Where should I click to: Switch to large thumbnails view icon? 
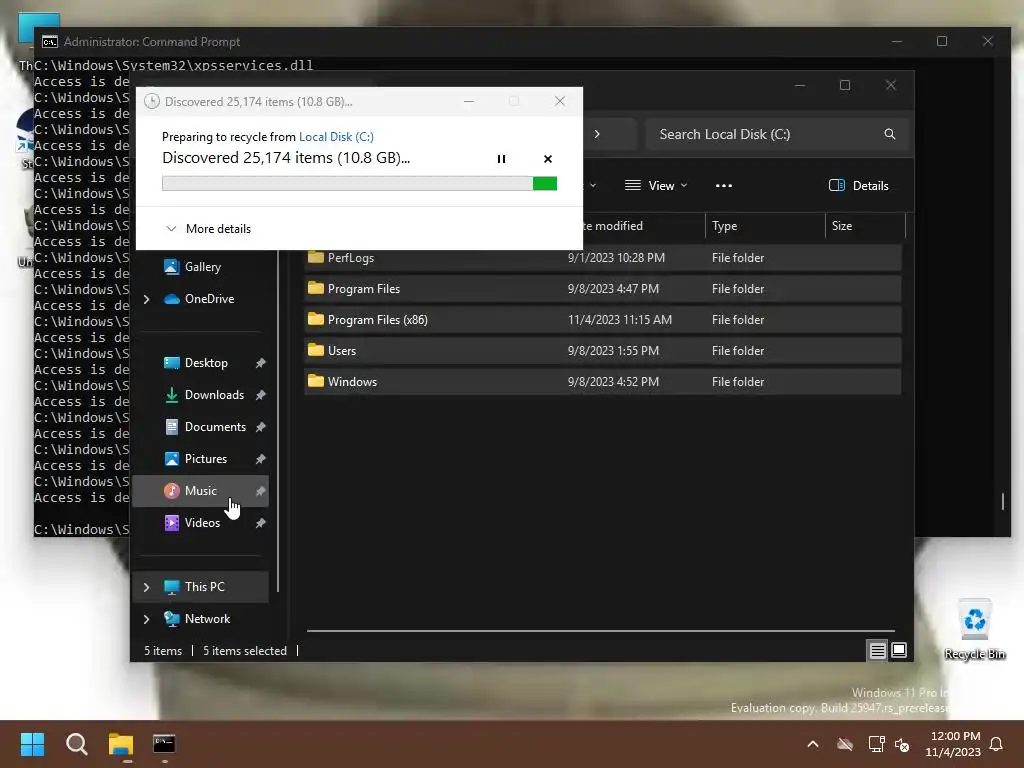coord(899,650)
